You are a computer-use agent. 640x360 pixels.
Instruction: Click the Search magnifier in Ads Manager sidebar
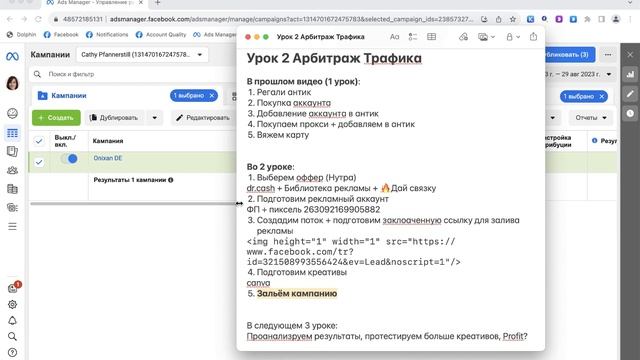[12, 336]
